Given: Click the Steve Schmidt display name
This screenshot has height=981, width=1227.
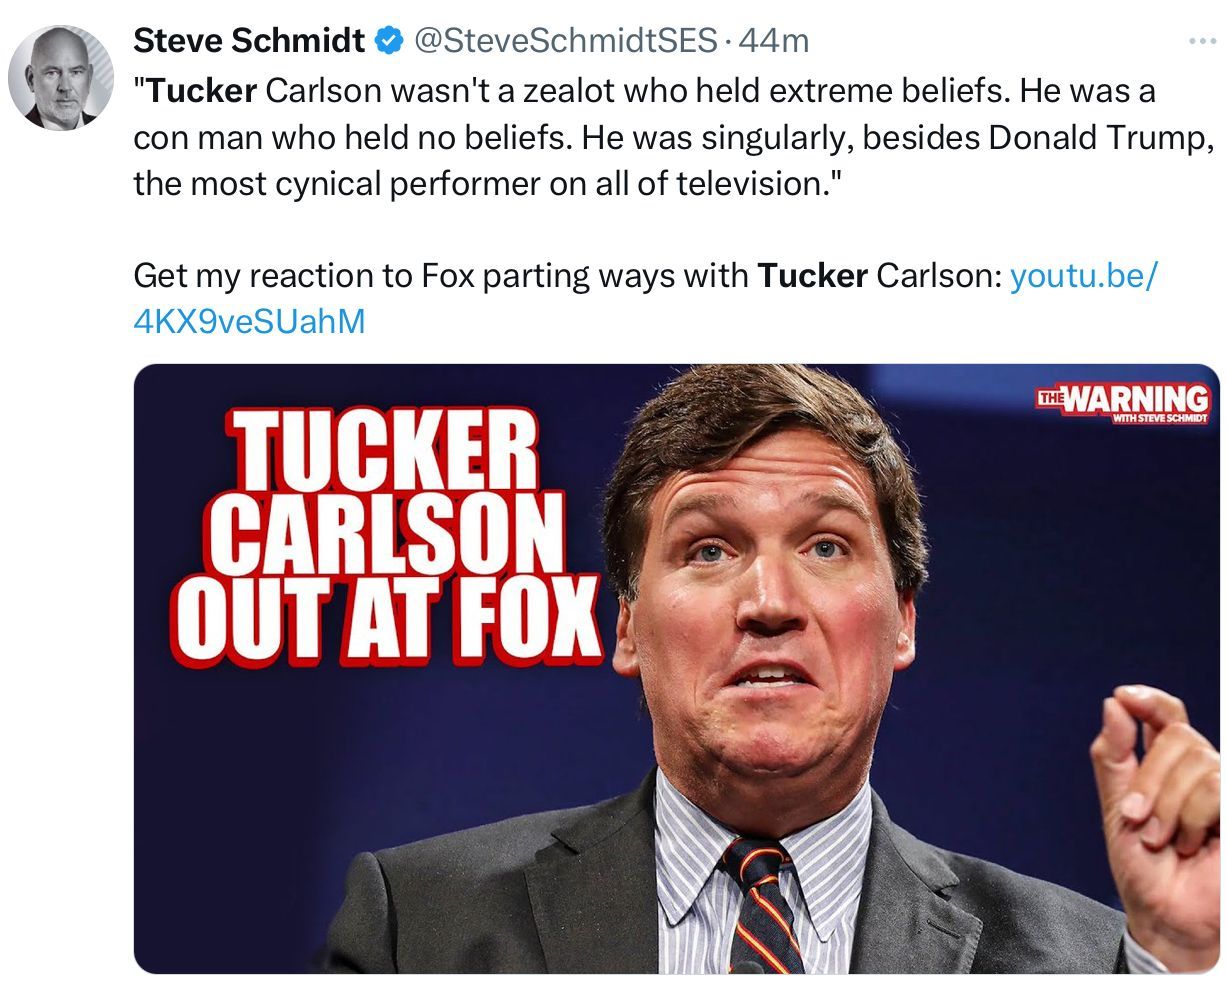Looking at the screenshot, I should (x=249, y=40).
